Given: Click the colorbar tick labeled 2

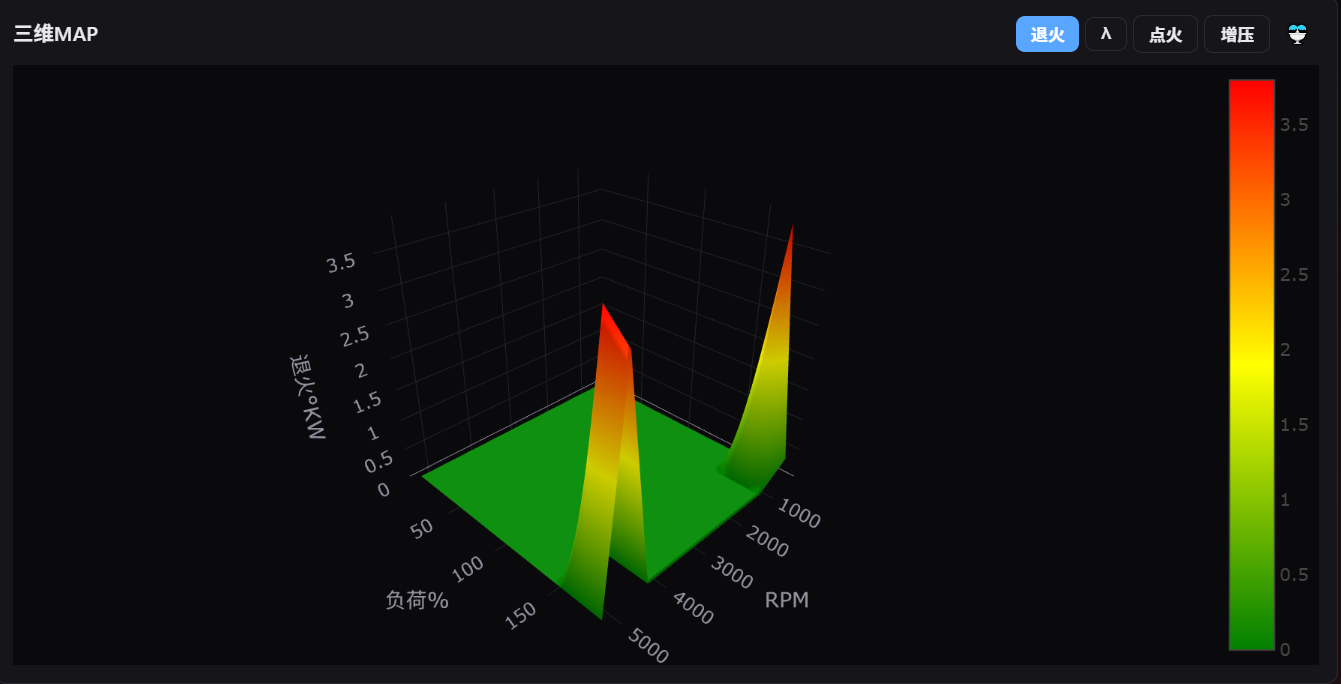Looking at the screenshot, I should pos(1285,349).
